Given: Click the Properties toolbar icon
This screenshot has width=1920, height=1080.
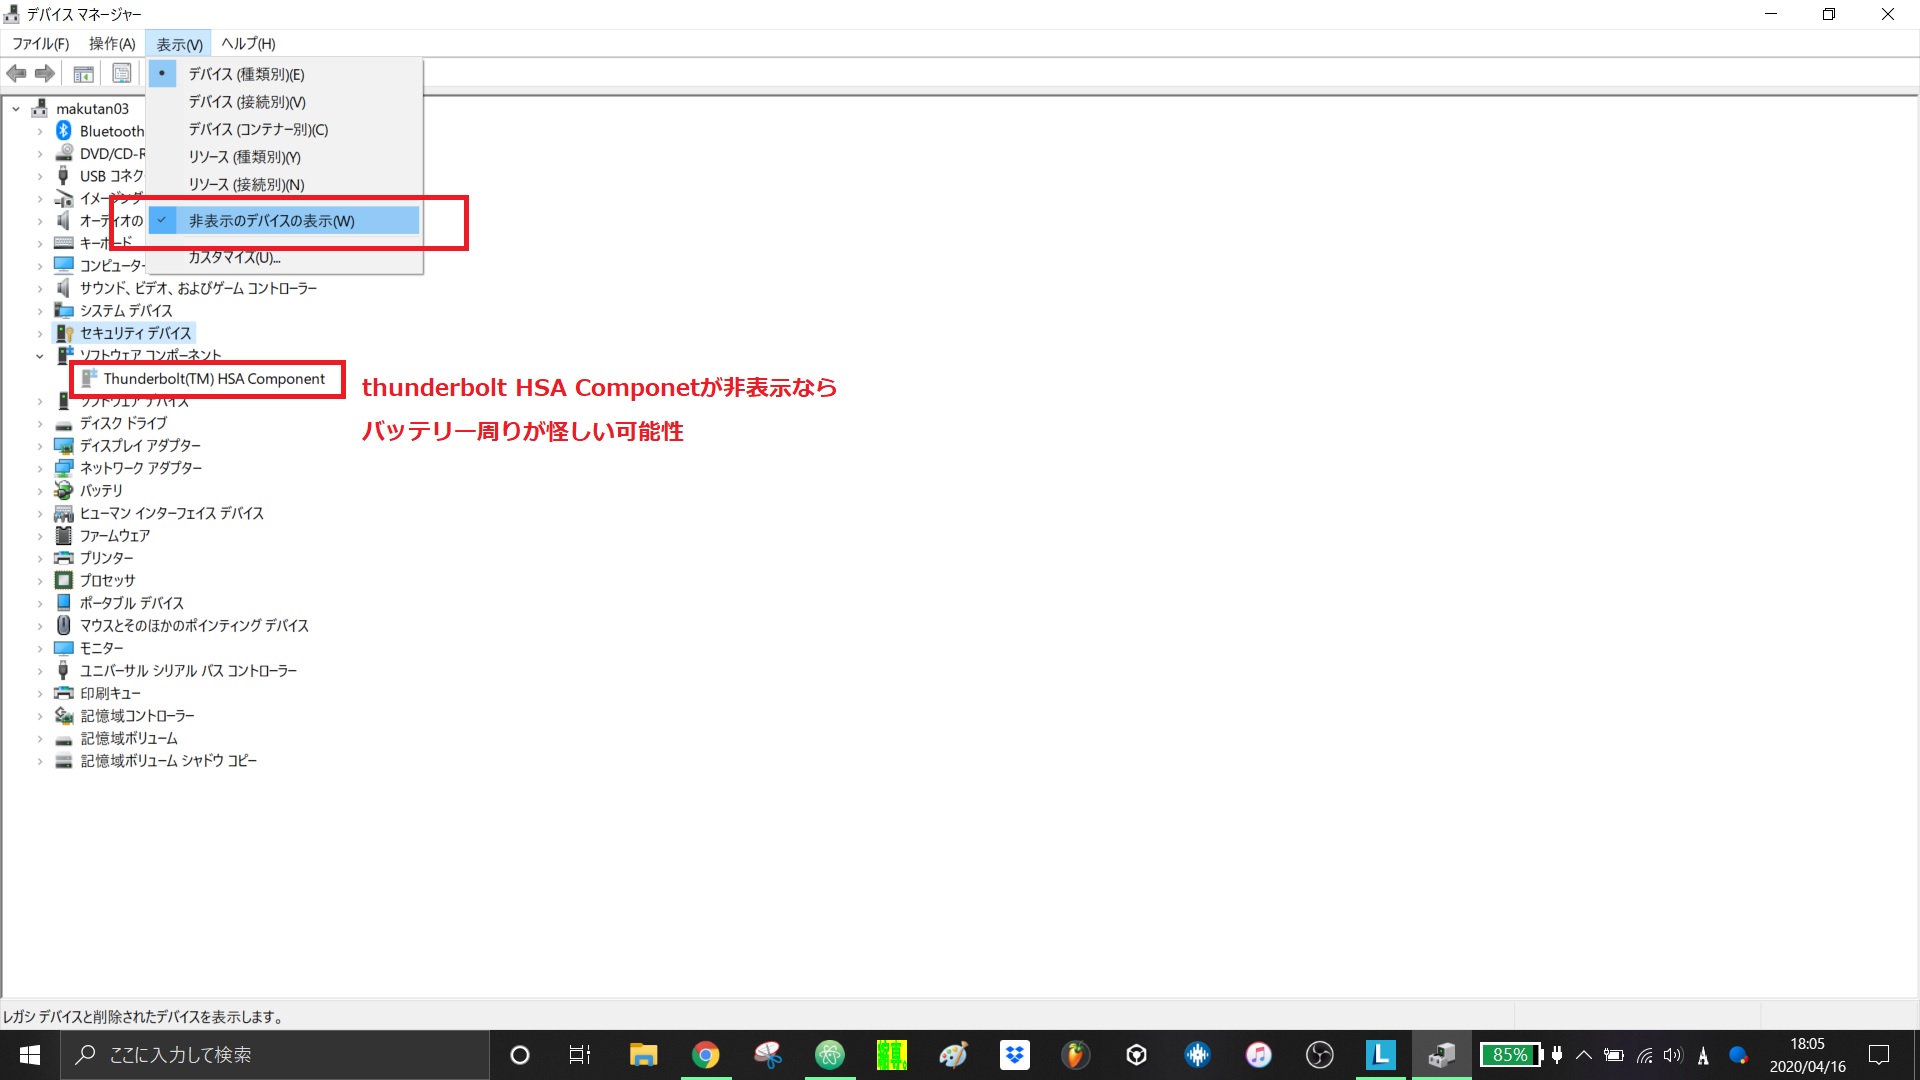Looking at the screenshot, I should coord(122,73).
